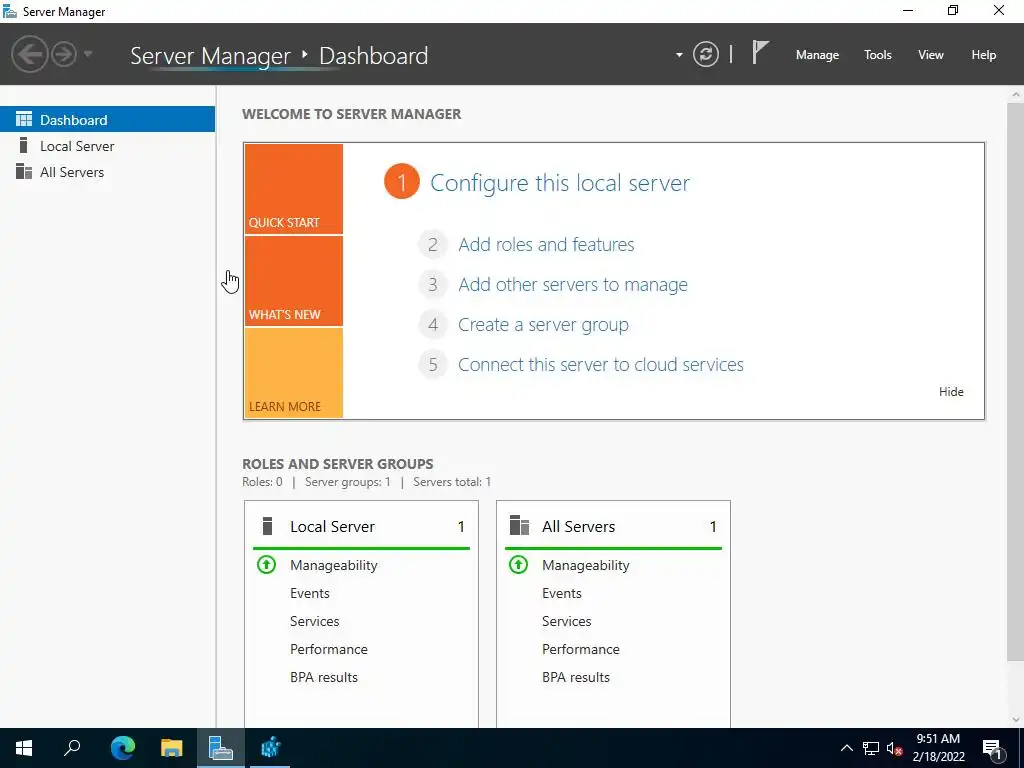Screen dimensions: 1024x768
Task: Open the WHAT'S NEW tile
Action: pos(294,281)
